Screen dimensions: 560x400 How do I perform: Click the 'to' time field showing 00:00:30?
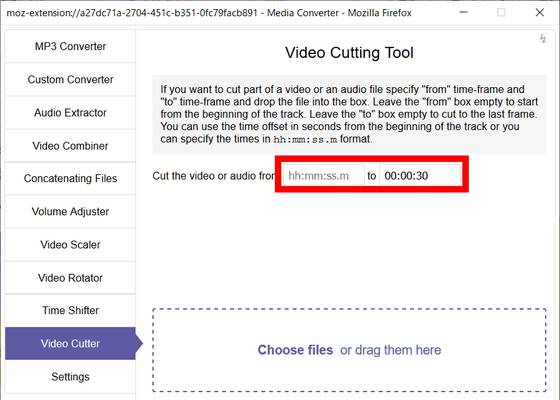(x=420, y=175)
